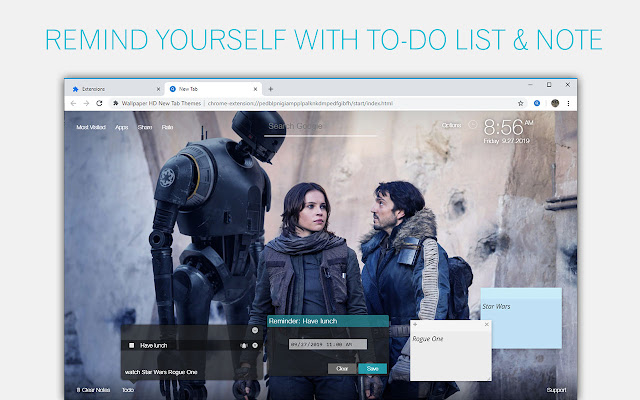Close the Rogue One sticky note
The image size is (640, 400).
(x=487, y=324)
